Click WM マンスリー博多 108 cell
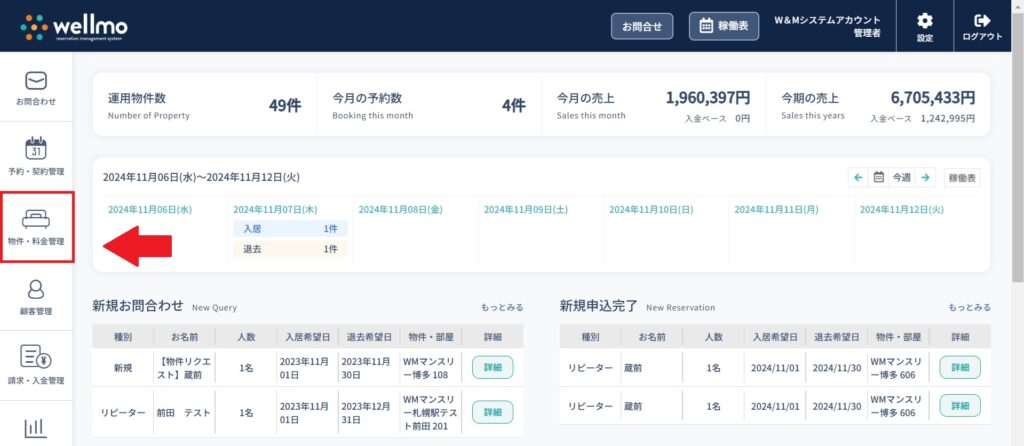Viewport: 1024px width, 446px height. pos(430,367)
